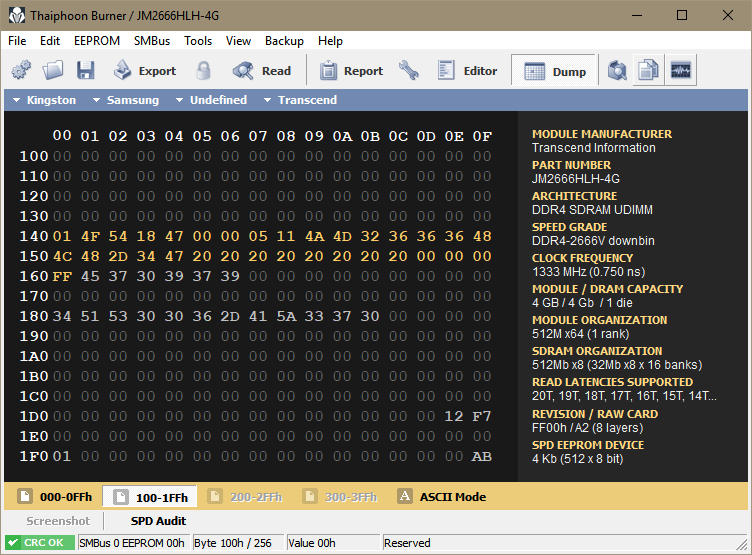Click the CRC OK status indicator

coord(40,543)
